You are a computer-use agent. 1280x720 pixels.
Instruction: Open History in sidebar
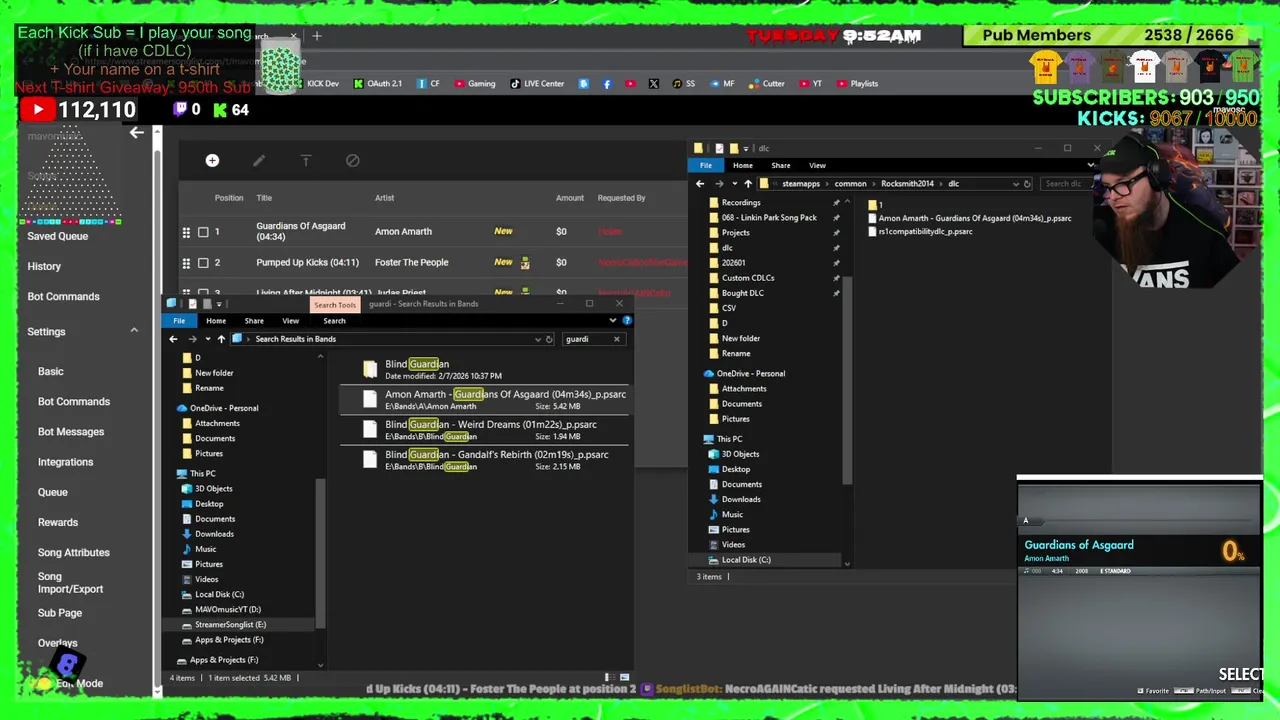44,266
